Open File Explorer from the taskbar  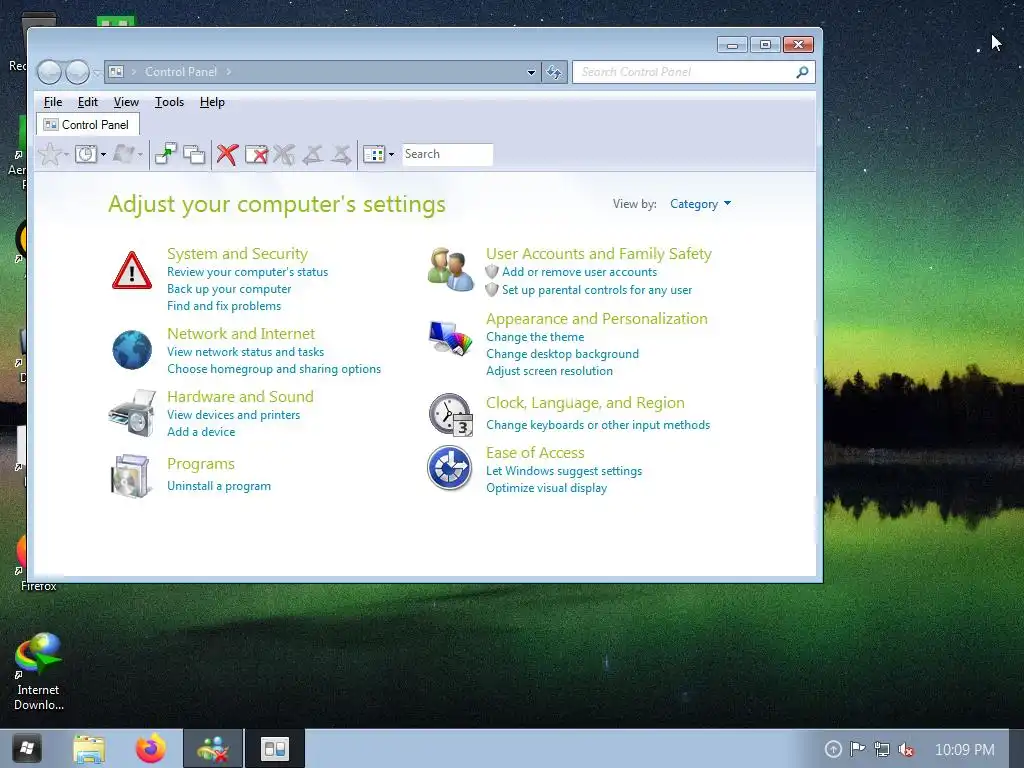pyautogui.click(x=89, y=748)
